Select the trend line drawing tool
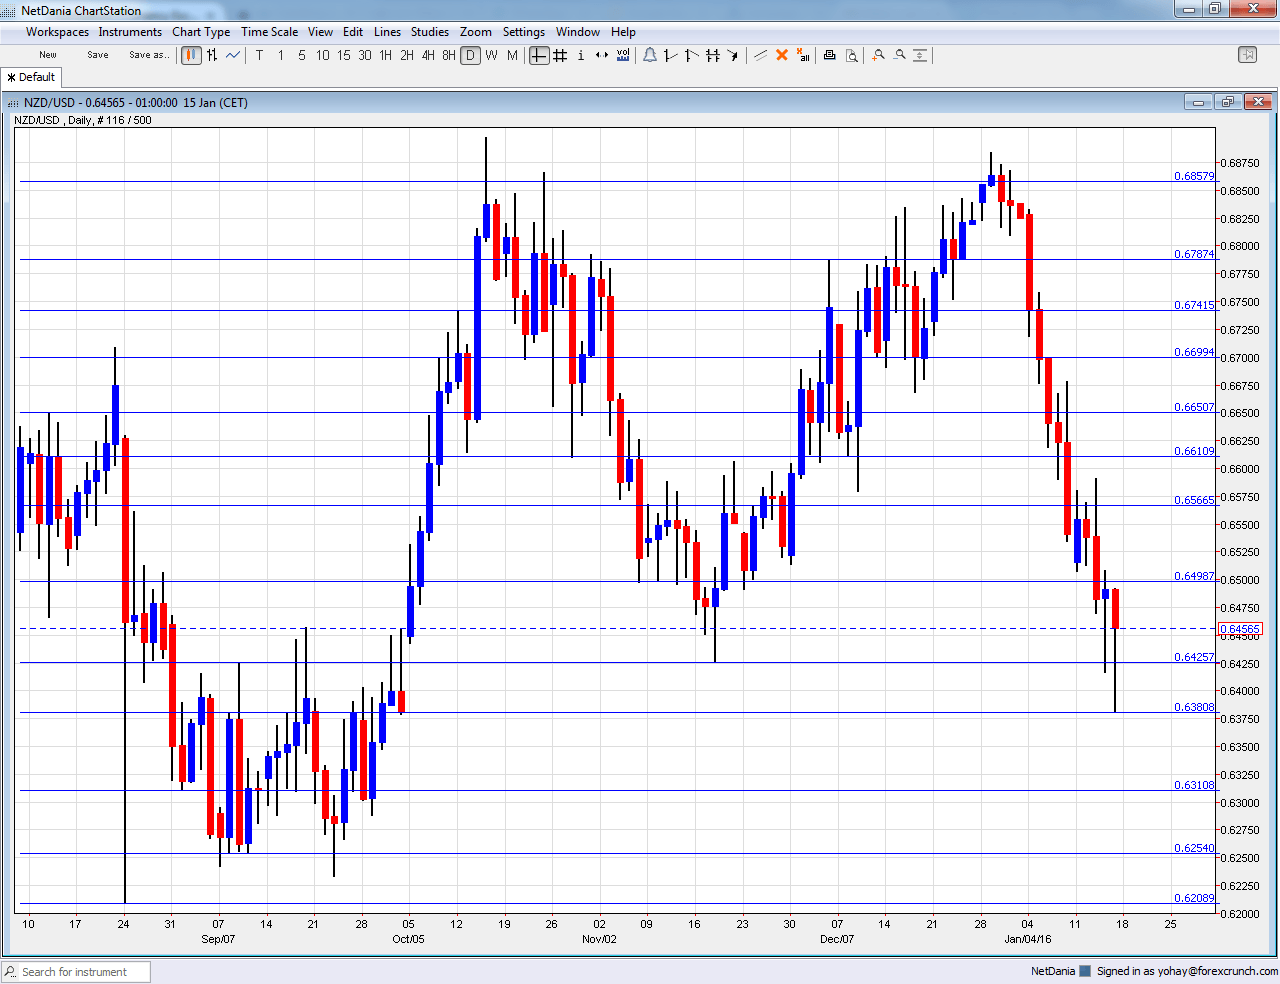This screenshot has height=984, width=1280. point(761,55)
